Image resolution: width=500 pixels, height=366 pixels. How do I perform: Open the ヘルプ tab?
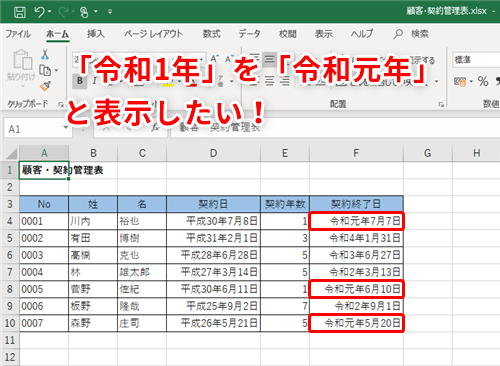point(362,34)
